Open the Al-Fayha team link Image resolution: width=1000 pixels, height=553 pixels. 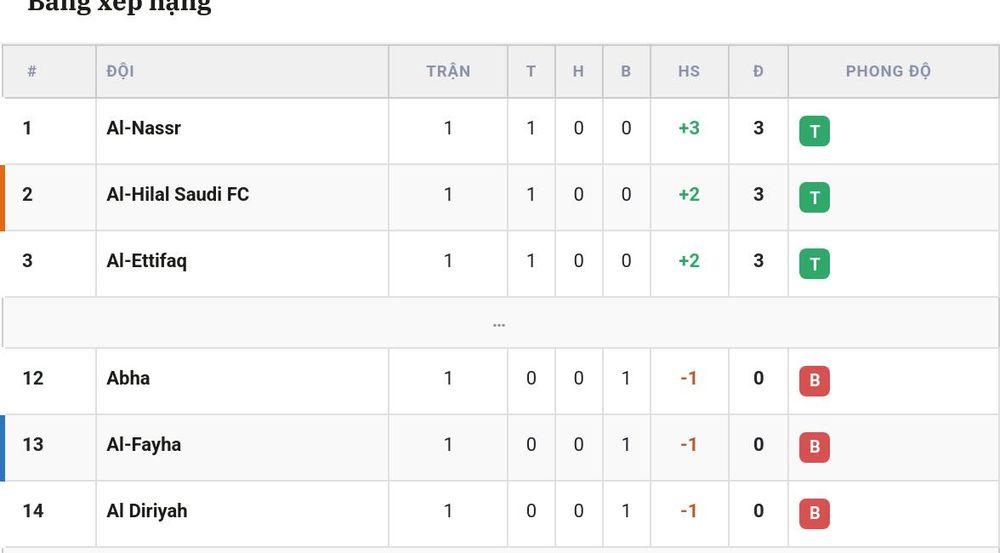(x=143, y=445)
